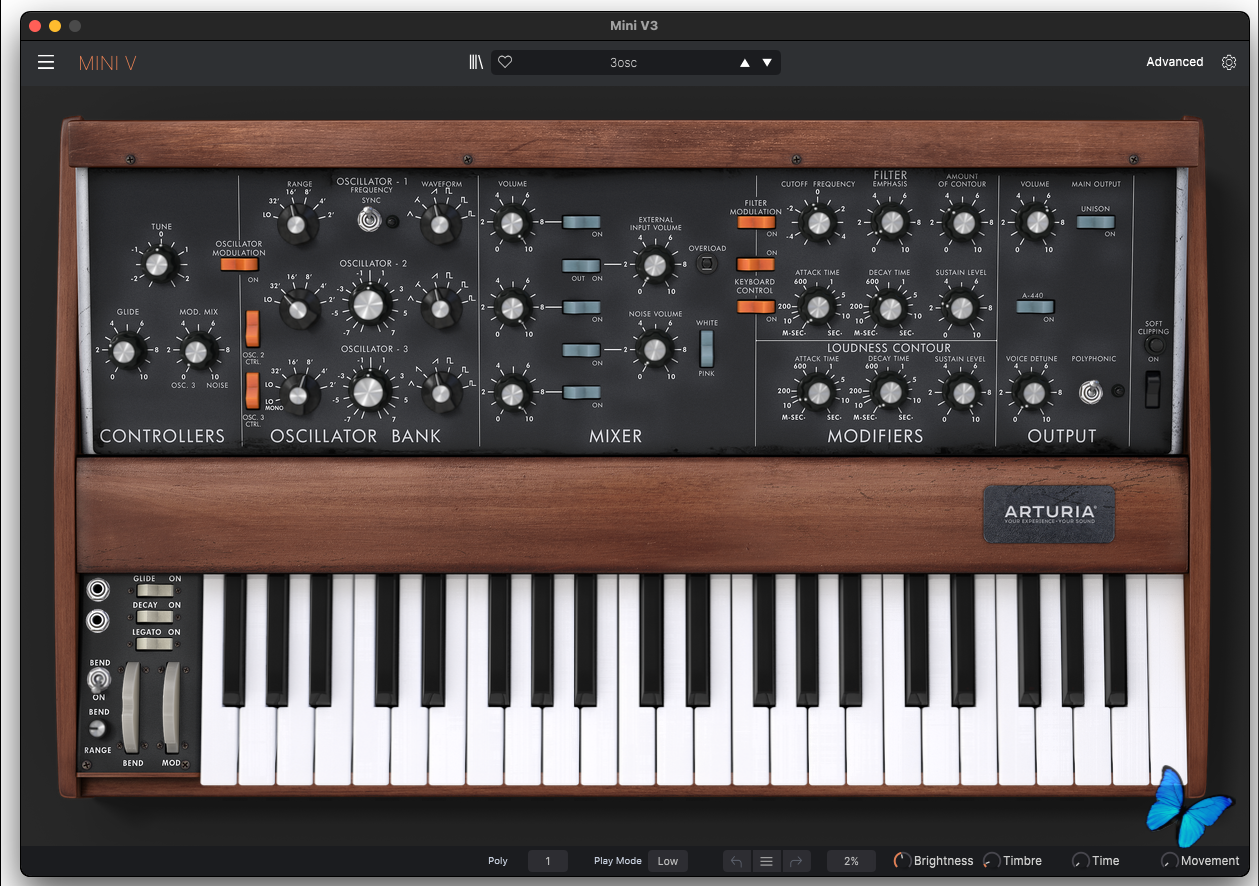Toggle the A-440 tone switch
This screenshot has height=886, width=1259.
1034,307
